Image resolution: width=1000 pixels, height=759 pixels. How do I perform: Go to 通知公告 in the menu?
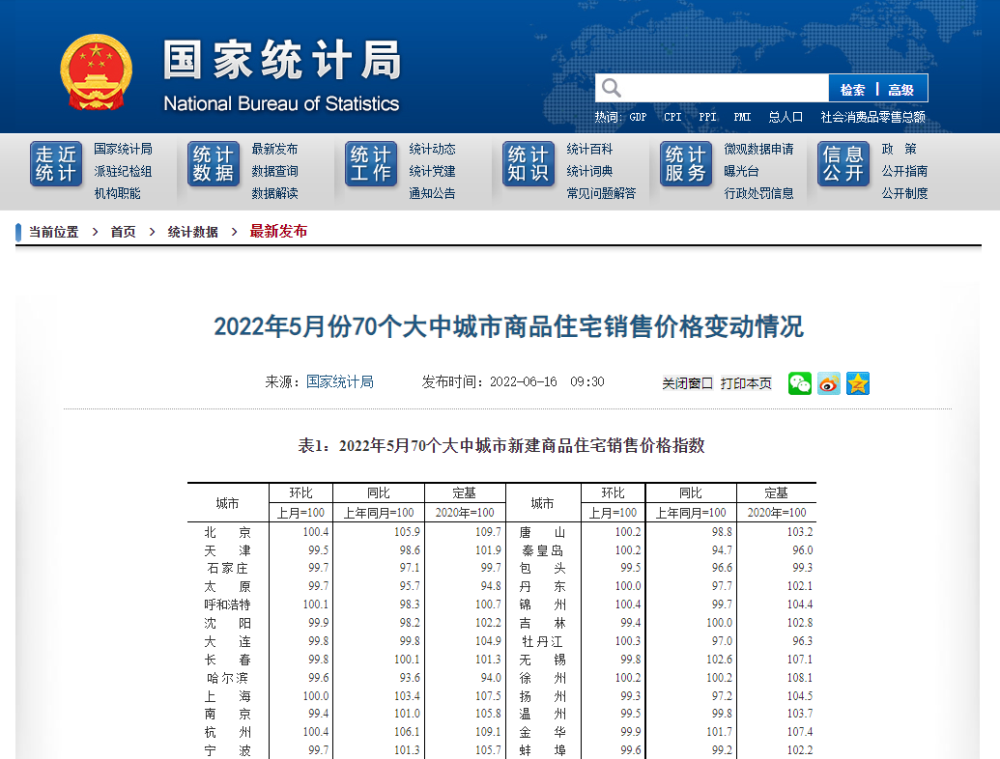432,193
